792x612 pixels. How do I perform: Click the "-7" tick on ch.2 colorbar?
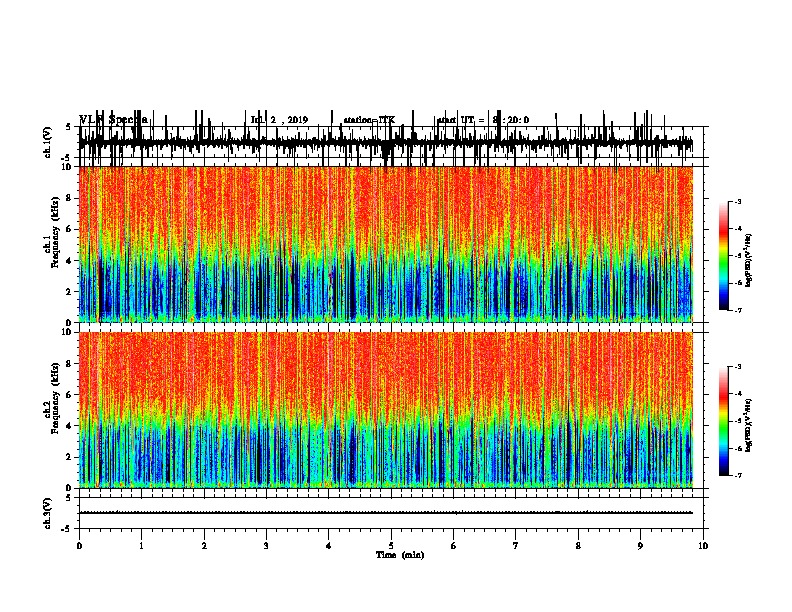point(737,475)
